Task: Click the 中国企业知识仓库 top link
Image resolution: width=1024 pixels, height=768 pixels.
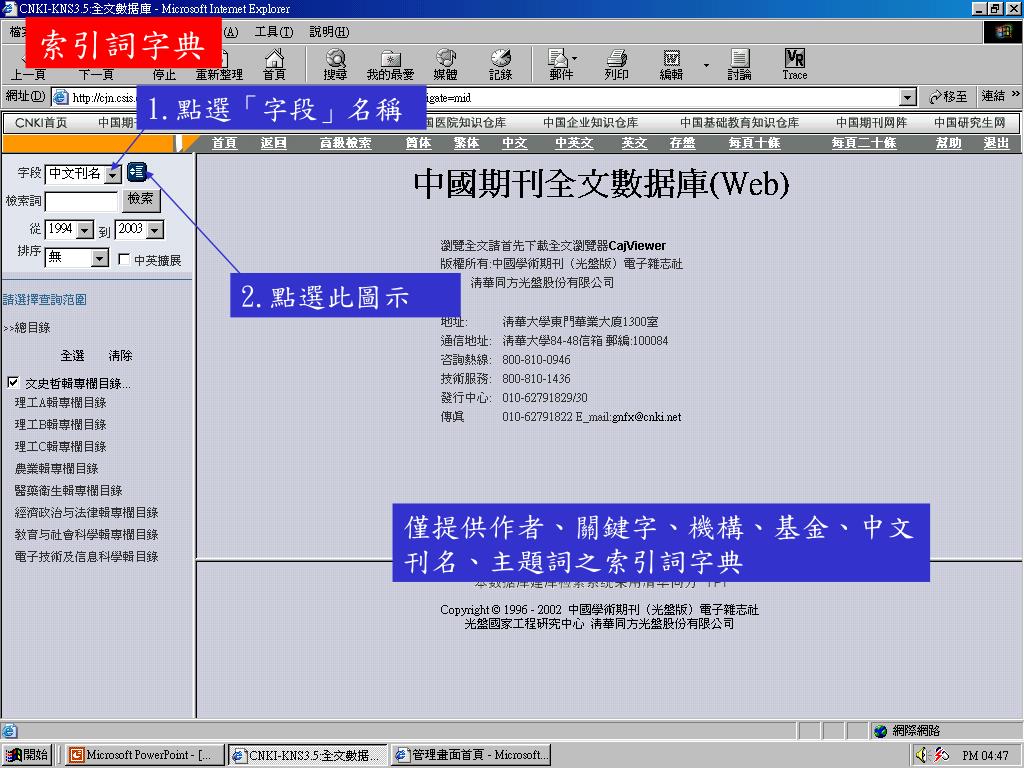Action: (590, 123)
